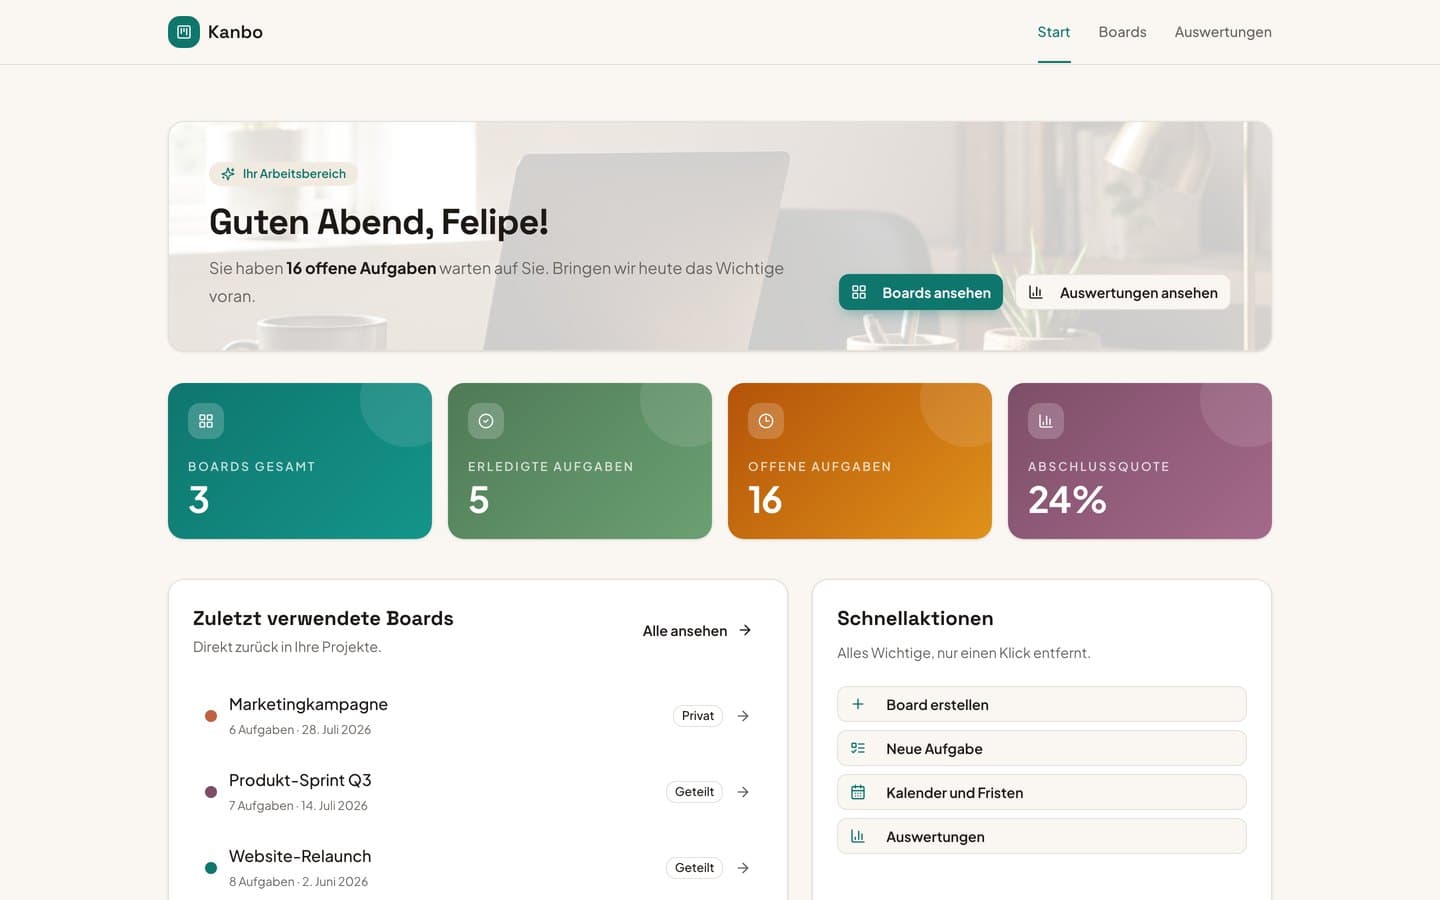Click the Boards ansehen button

(x=921, y=292)
